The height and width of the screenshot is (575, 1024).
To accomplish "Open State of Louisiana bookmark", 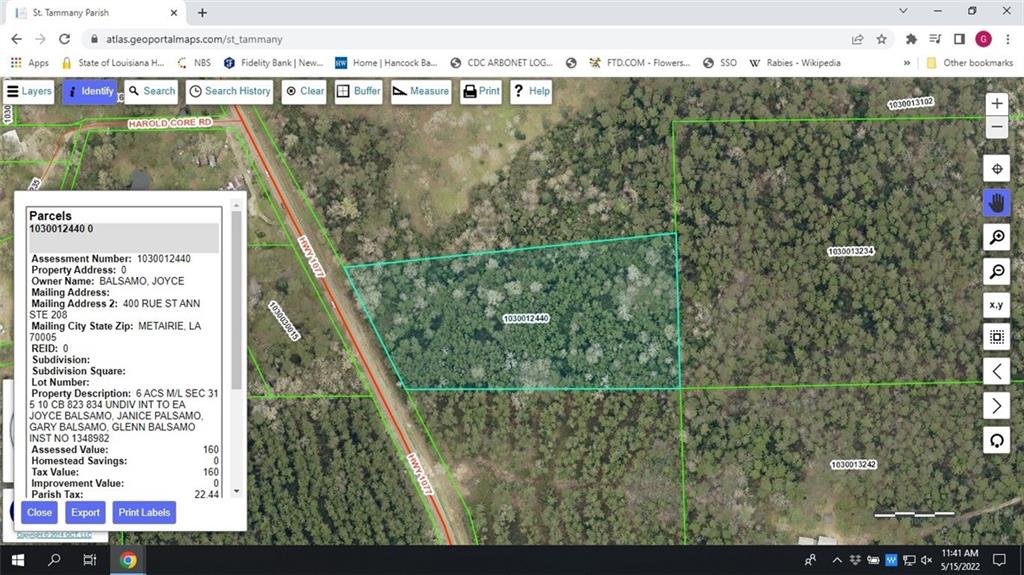I will pos(112,63).
